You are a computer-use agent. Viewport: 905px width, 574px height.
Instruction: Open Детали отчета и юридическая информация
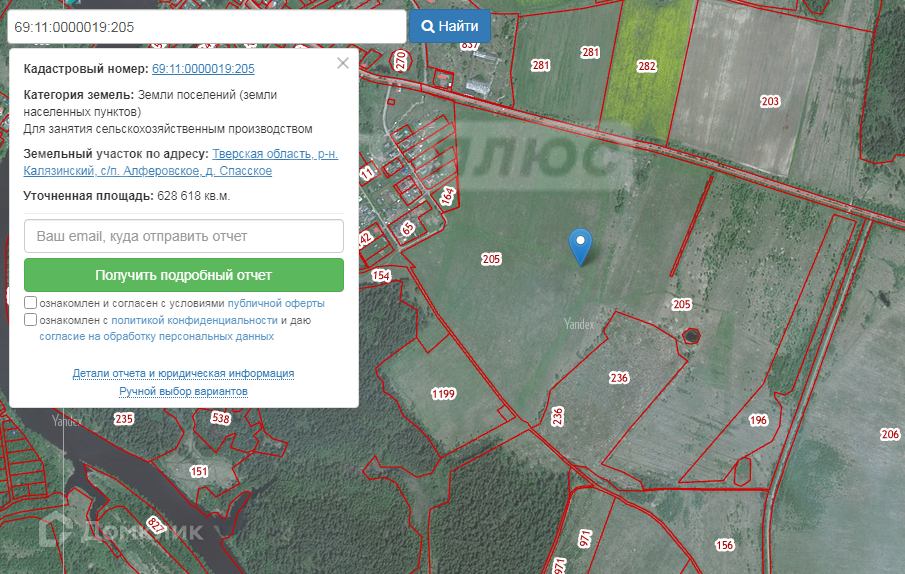click(183, 373)
